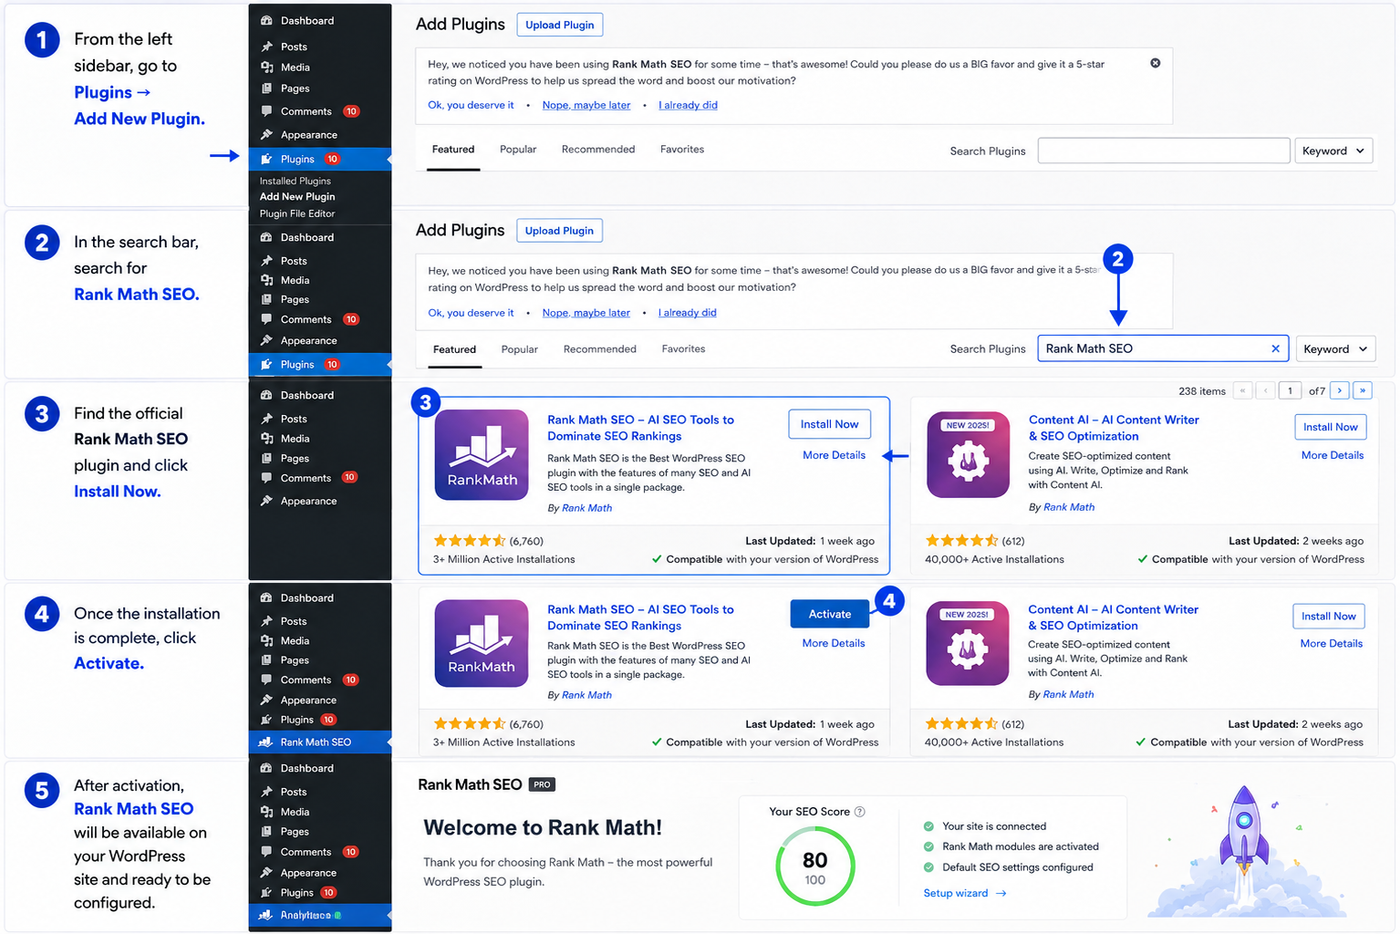1400x934 pixels.
Task: Install Content AI in the row with the Activate button
Action: [1328, 617]
